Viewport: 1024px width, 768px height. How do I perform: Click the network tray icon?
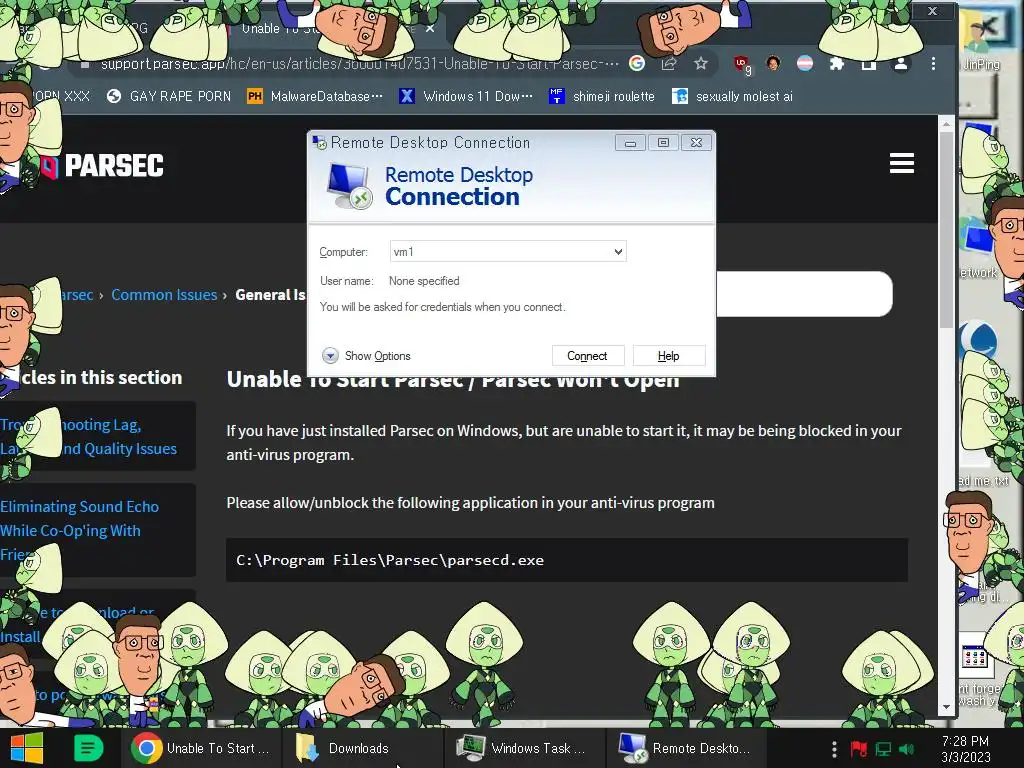tap(883, 749)
